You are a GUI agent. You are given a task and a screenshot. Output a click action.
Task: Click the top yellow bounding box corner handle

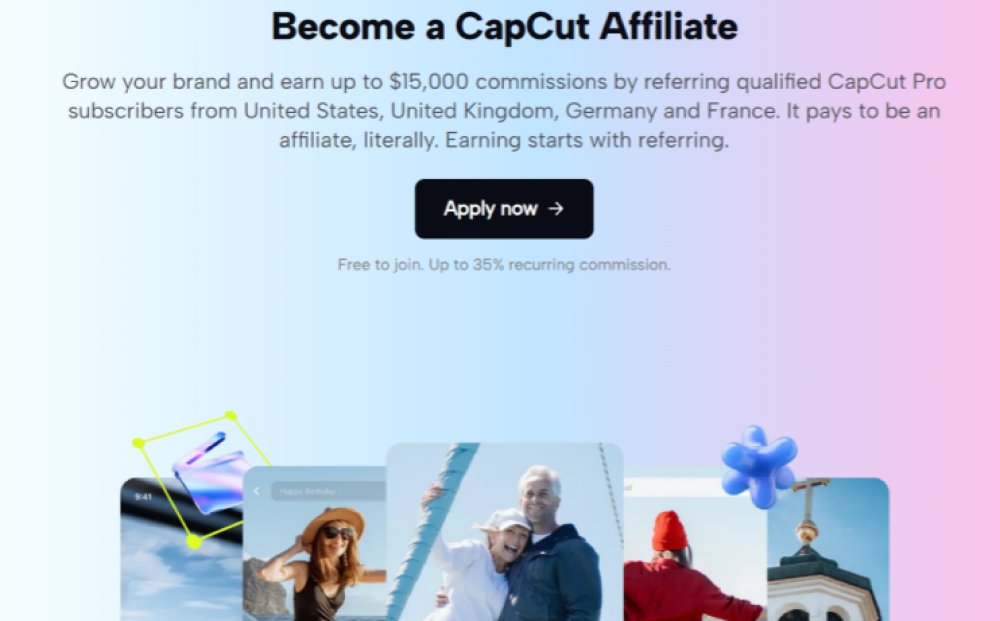(x=231, y=416)
